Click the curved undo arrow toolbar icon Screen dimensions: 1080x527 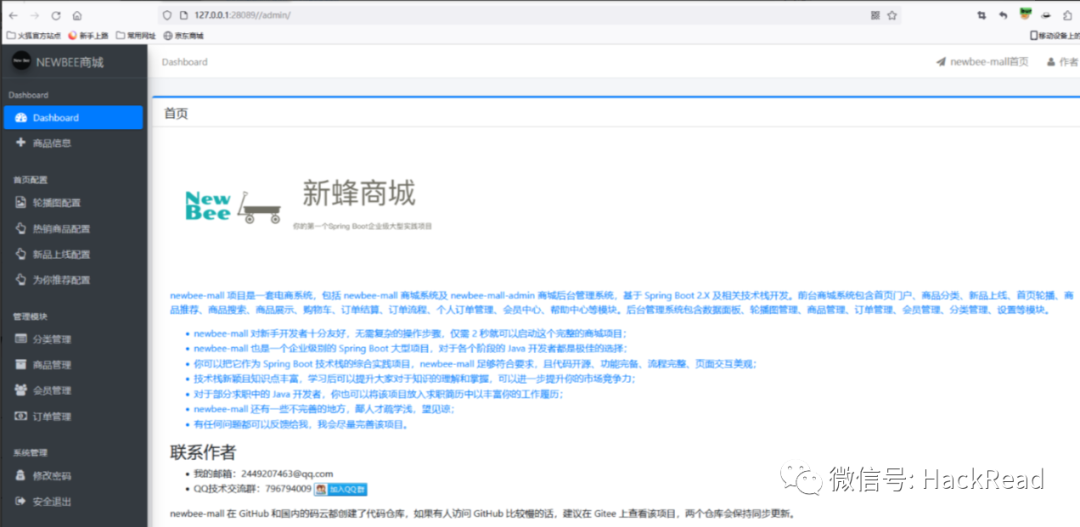point(1004,15)
